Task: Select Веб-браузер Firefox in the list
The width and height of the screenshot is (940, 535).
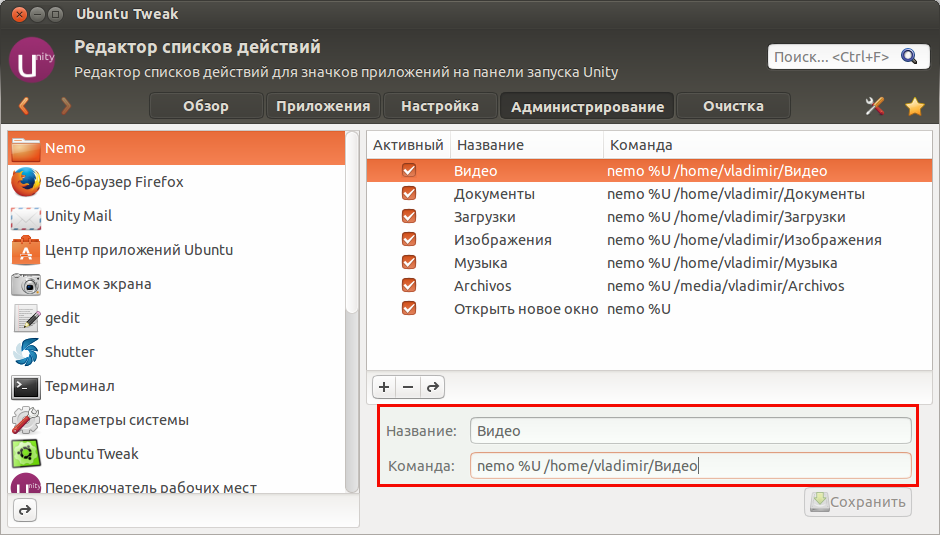Action: [177, 182]
